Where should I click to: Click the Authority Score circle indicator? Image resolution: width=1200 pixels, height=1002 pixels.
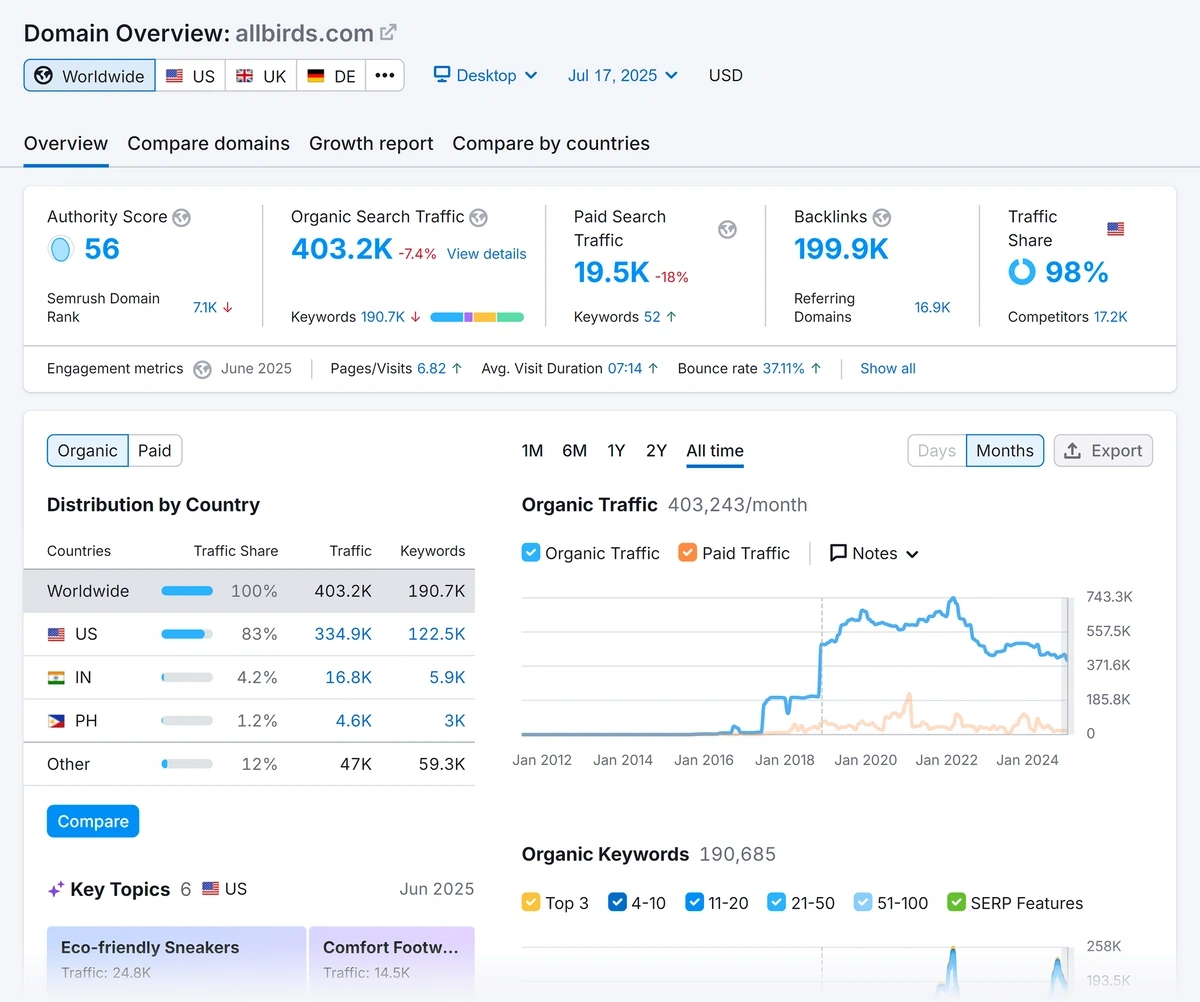[x=61, y=249]
